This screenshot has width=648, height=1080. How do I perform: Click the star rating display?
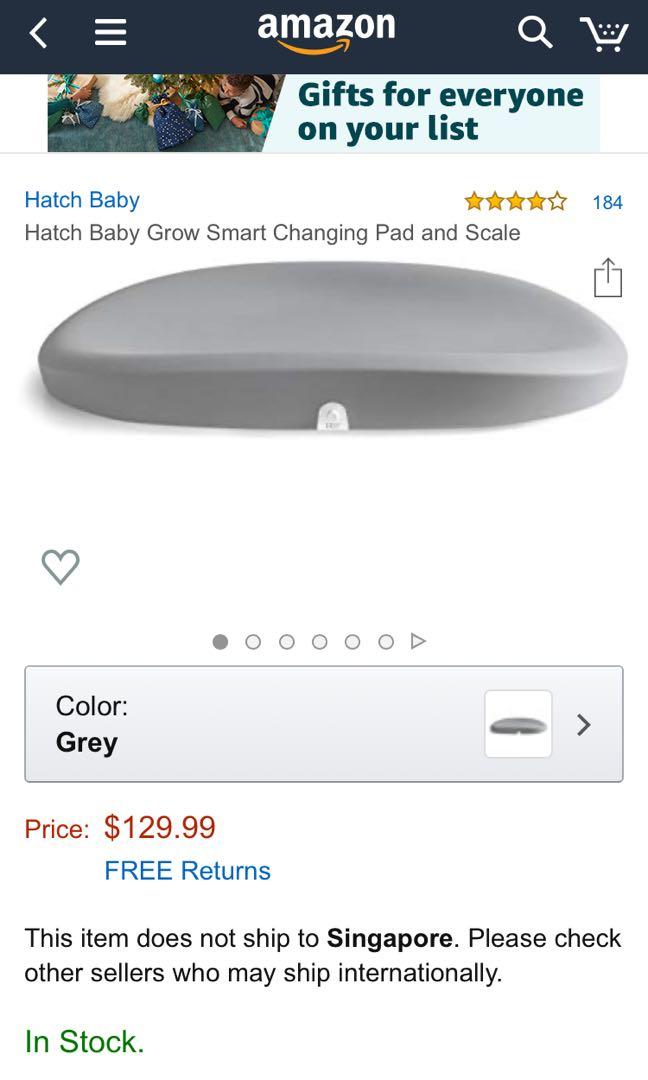coord(516,202)
